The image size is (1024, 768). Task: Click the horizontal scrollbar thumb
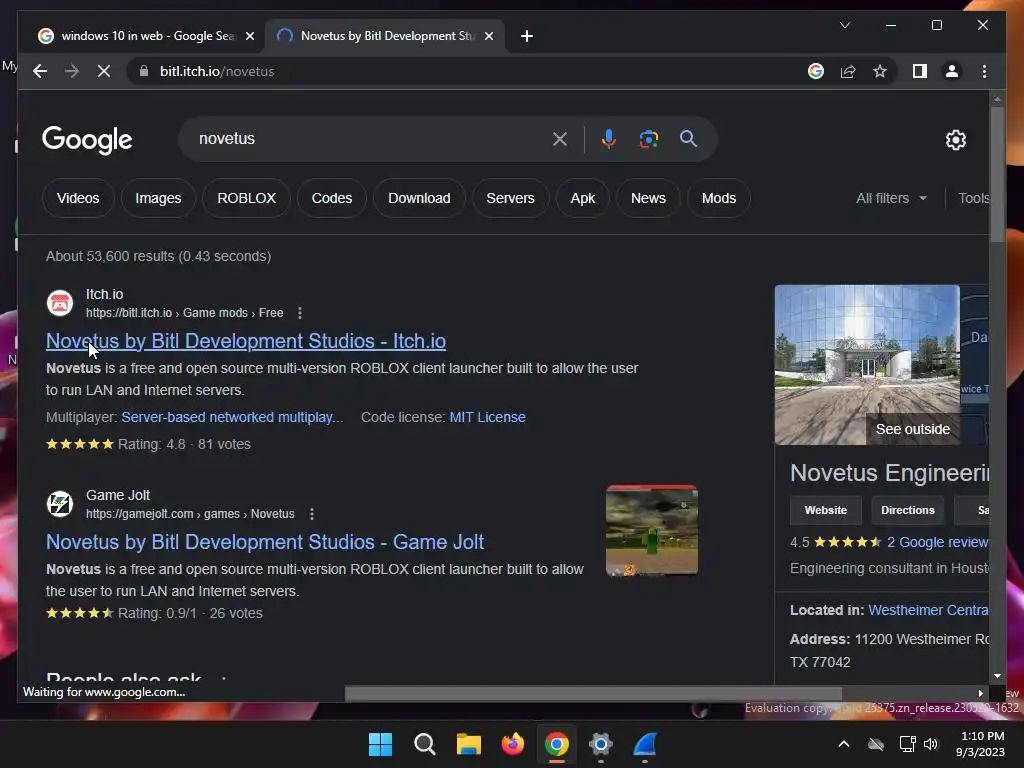coord(593,693)
